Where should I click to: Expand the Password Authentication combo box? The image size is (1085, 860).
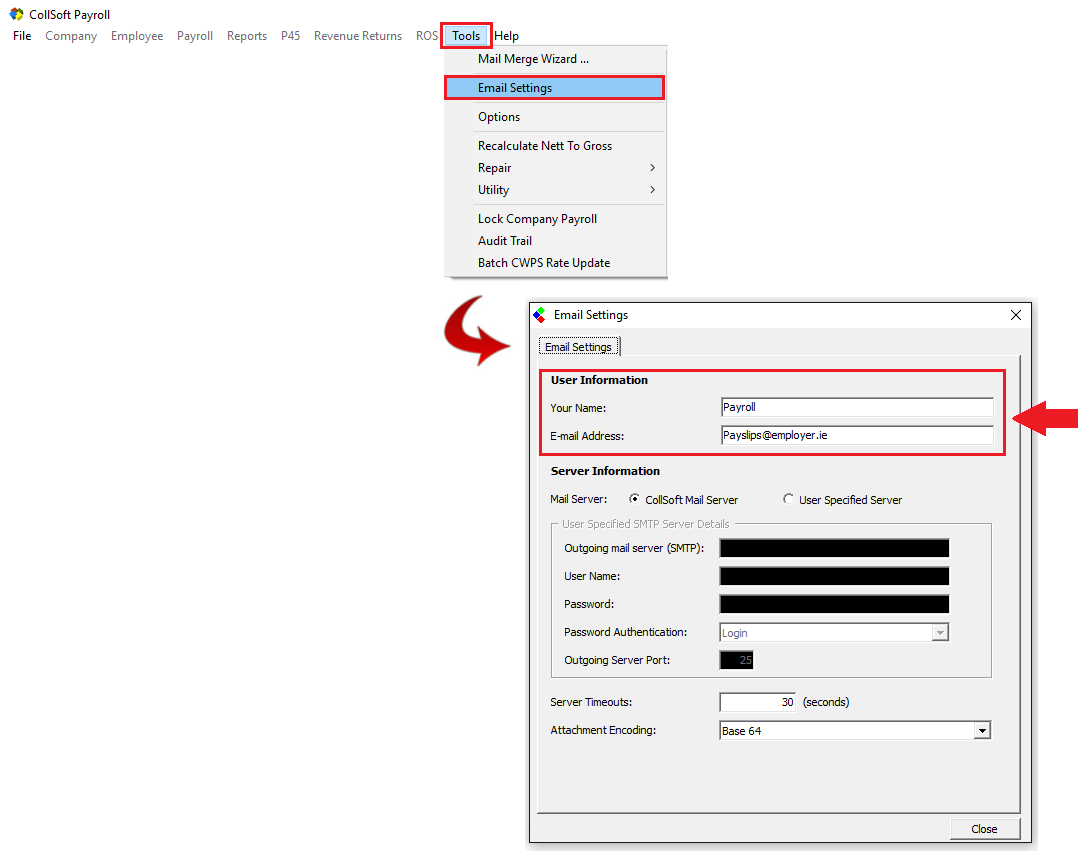pyautogui.click(x=939, y=633)
